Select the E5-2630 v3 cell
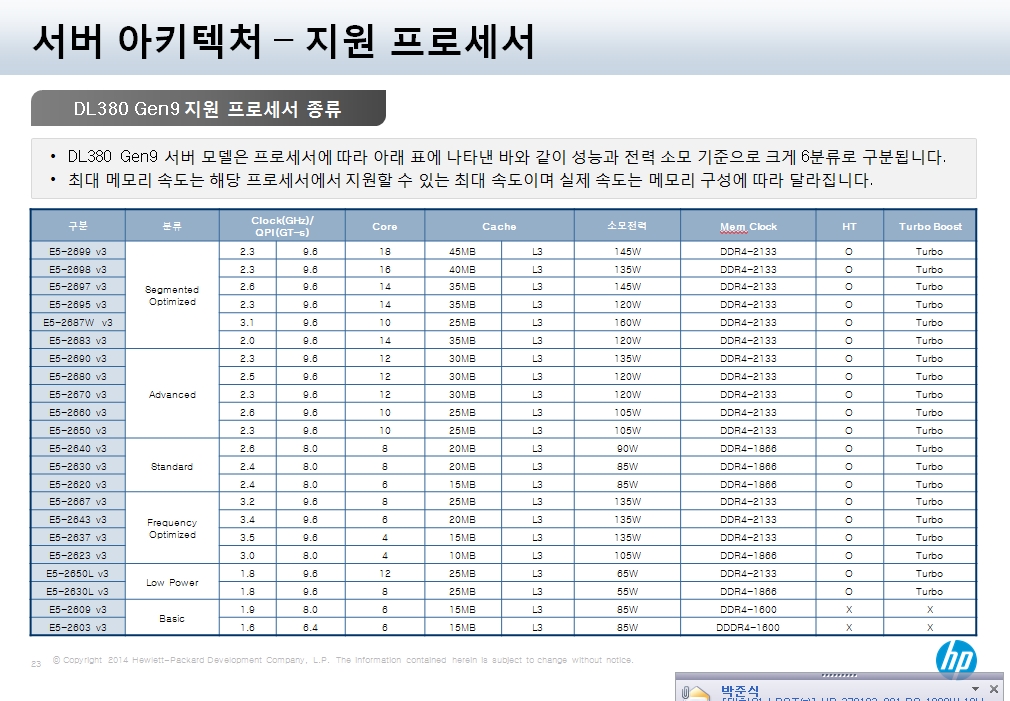 pyautogui.click(x=78, y=466)
